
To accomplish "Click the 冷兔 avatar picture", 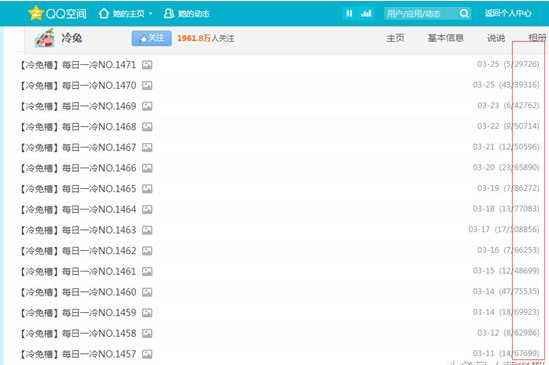I will point(45,38).
